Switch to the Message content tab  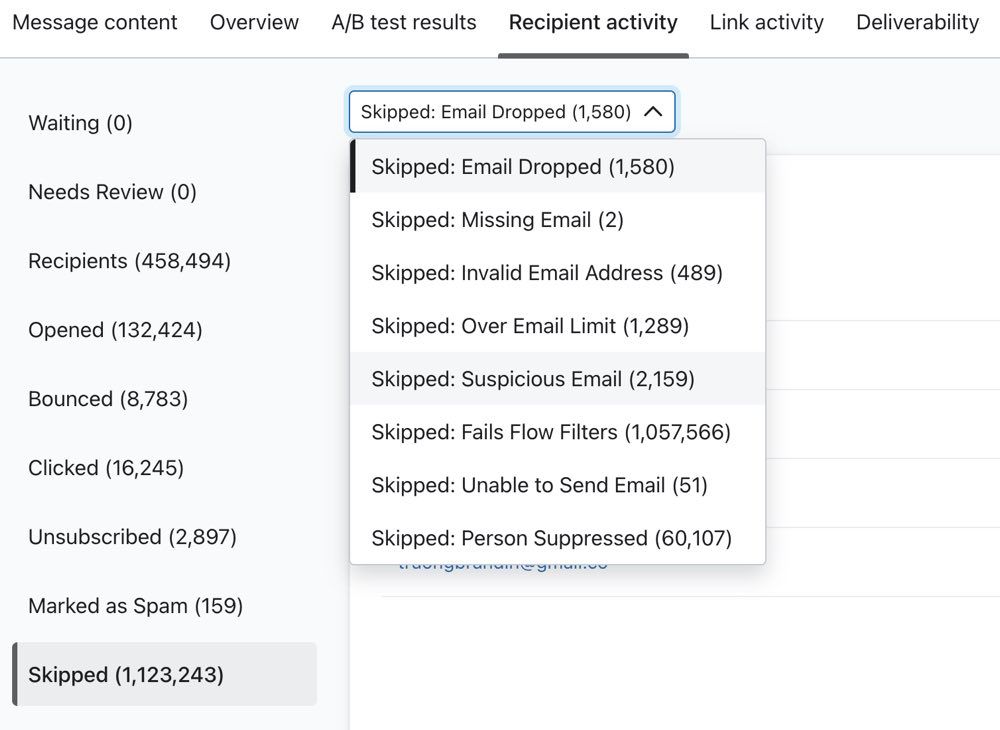tap(94, 22)
